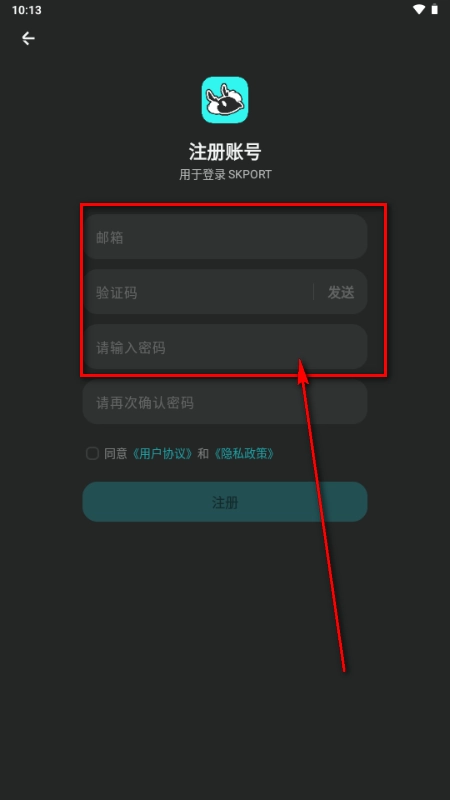450x800 pixels.
Task: Tap the 用于登录 SKPORT subtitle
Action: click(x=225, y=174)
